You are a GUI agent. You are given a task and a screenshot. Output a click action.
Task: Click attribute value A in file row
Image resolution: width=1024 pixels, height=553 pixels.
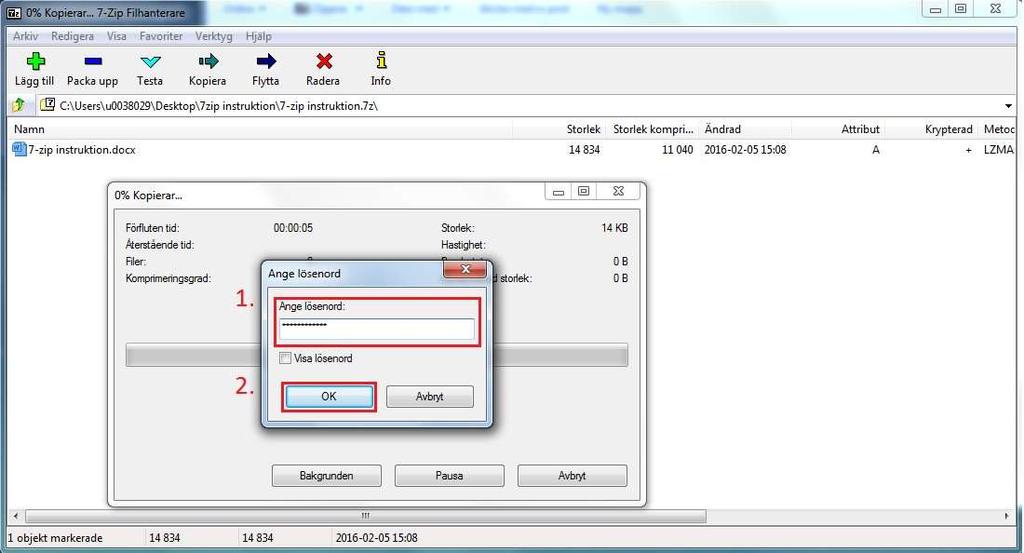pyautogui.click(x=876, y=150)
